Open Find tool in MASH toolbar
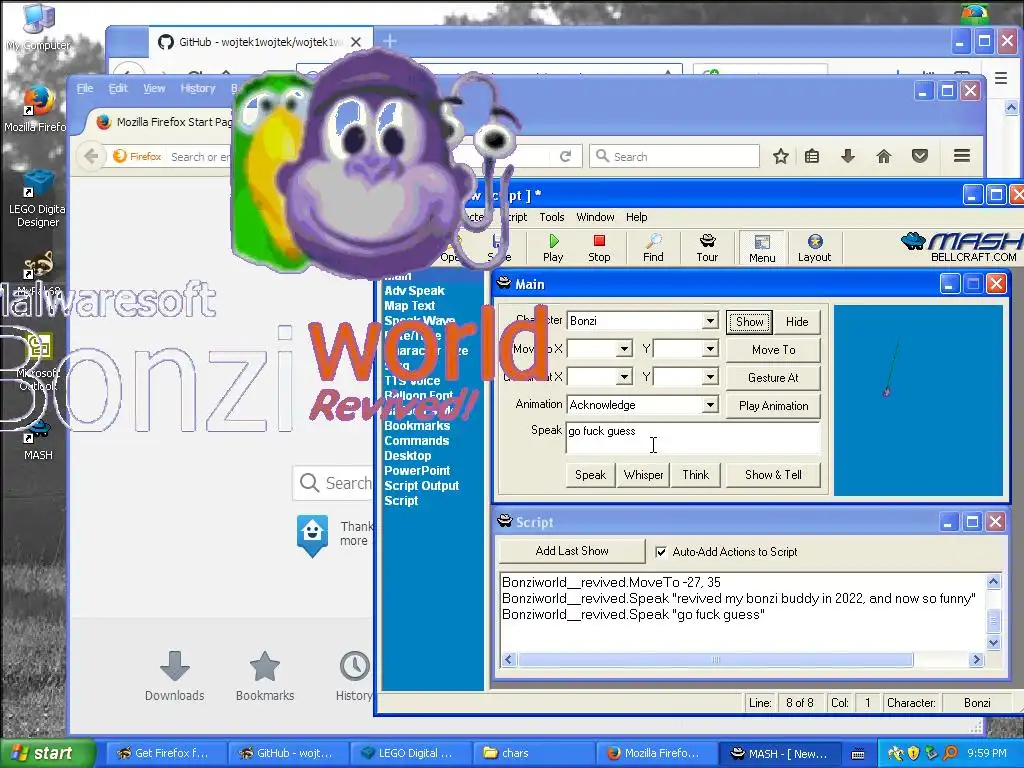 click(653, 248)
